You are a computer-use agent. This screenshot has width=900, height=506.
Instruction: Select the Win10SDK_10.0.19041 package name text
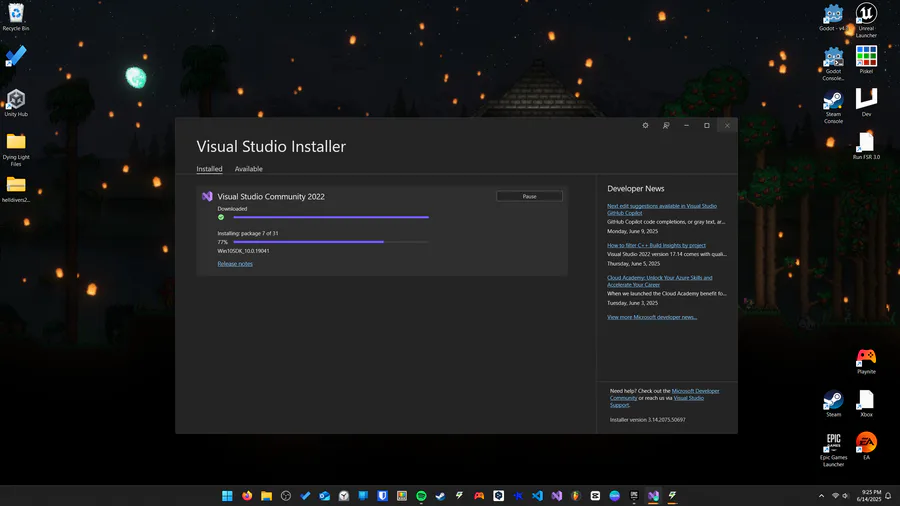click(243, 251)
